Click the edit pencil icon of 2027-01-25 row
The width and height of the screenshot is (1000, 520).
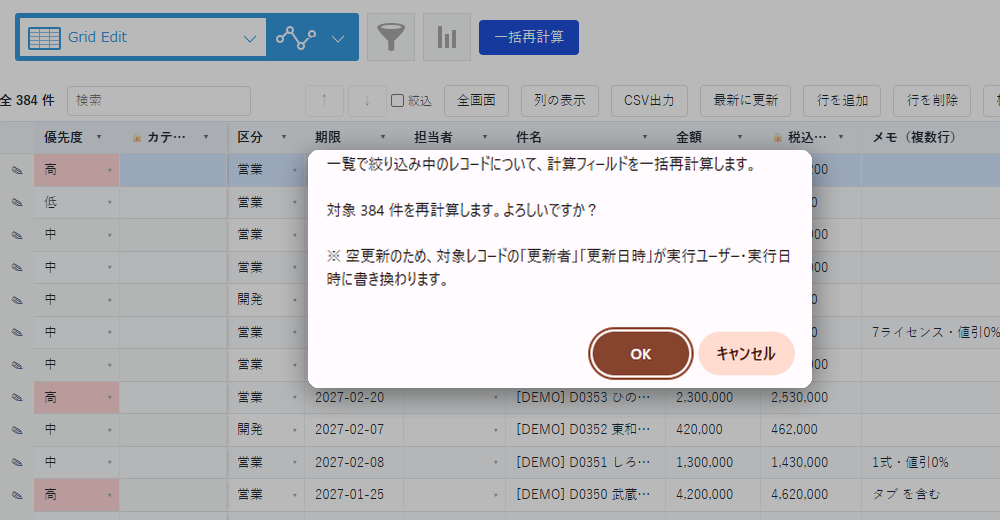click(17, 495)
